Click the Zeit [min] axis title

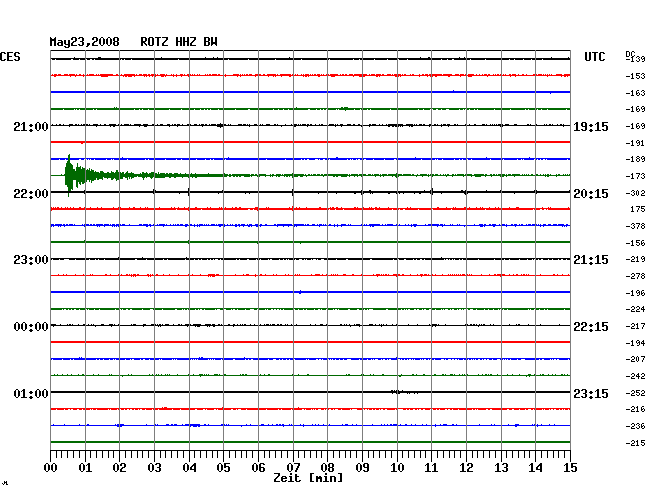tap(308, 478)
